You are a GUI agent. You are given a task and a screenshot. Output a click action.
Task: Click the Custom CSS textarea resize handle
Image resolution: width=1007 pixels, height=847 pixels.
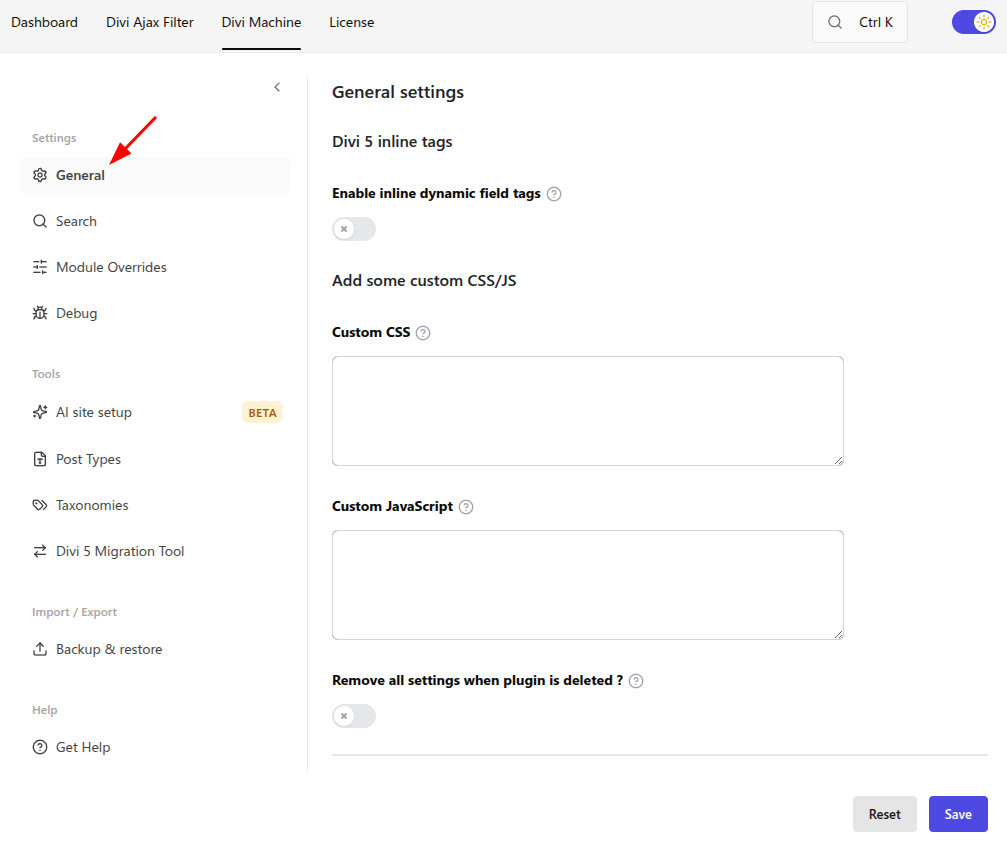click(x=839, y=460)
